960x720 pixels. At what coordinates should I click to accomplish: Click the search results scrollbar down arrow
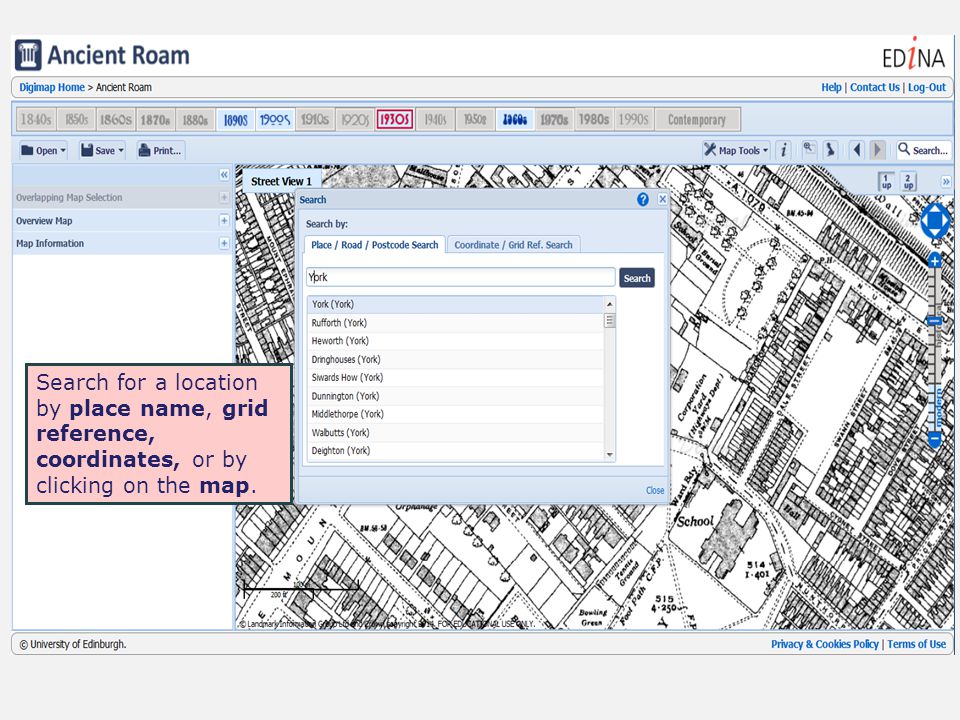[609, 455]
